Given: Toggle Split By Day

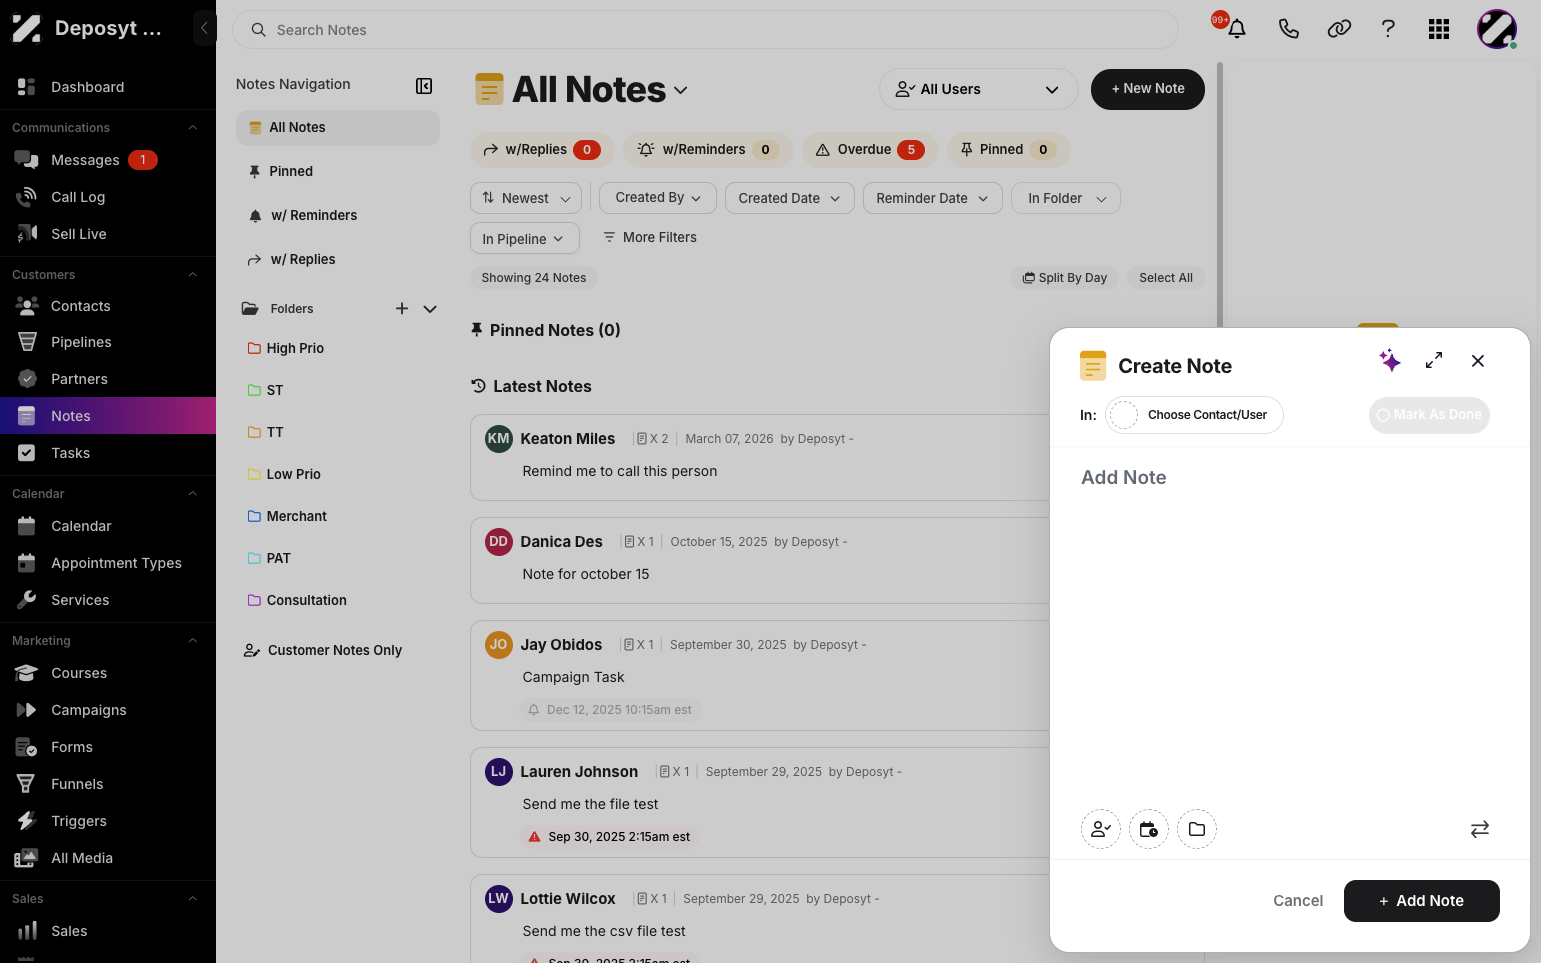Looking at the screenshot, I should pyautogui.click(x=1065, y=278).
